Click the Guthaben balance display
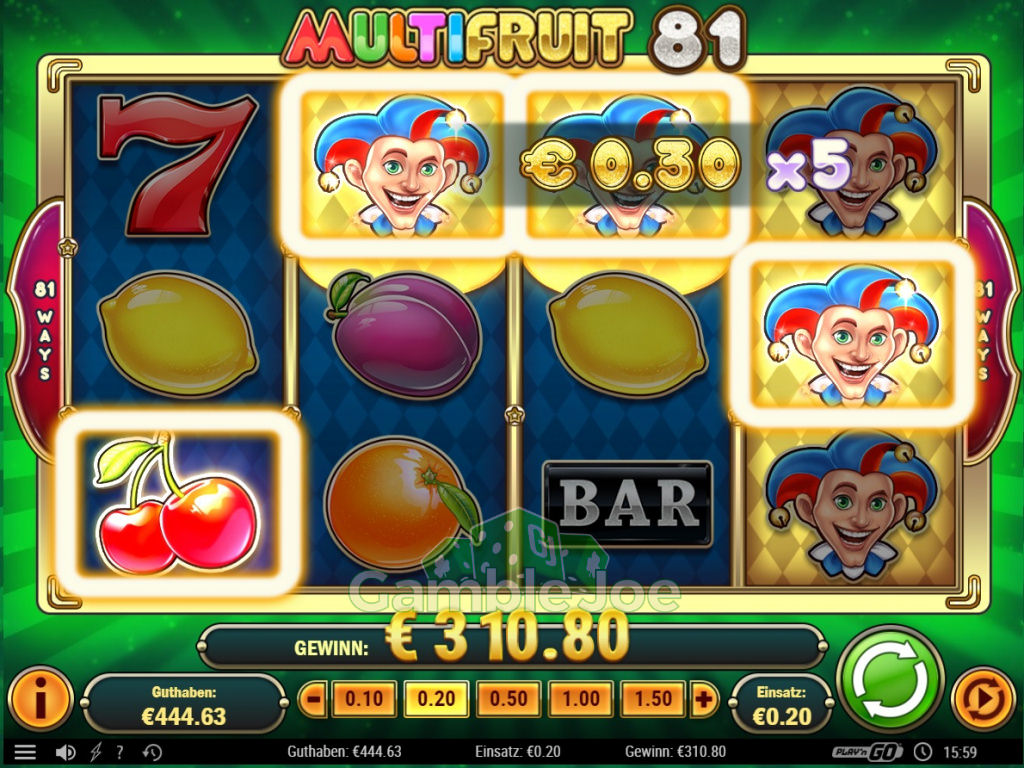Image resolution: width=1024 pixels, height=768 pixels. click(x=184, y=705)
